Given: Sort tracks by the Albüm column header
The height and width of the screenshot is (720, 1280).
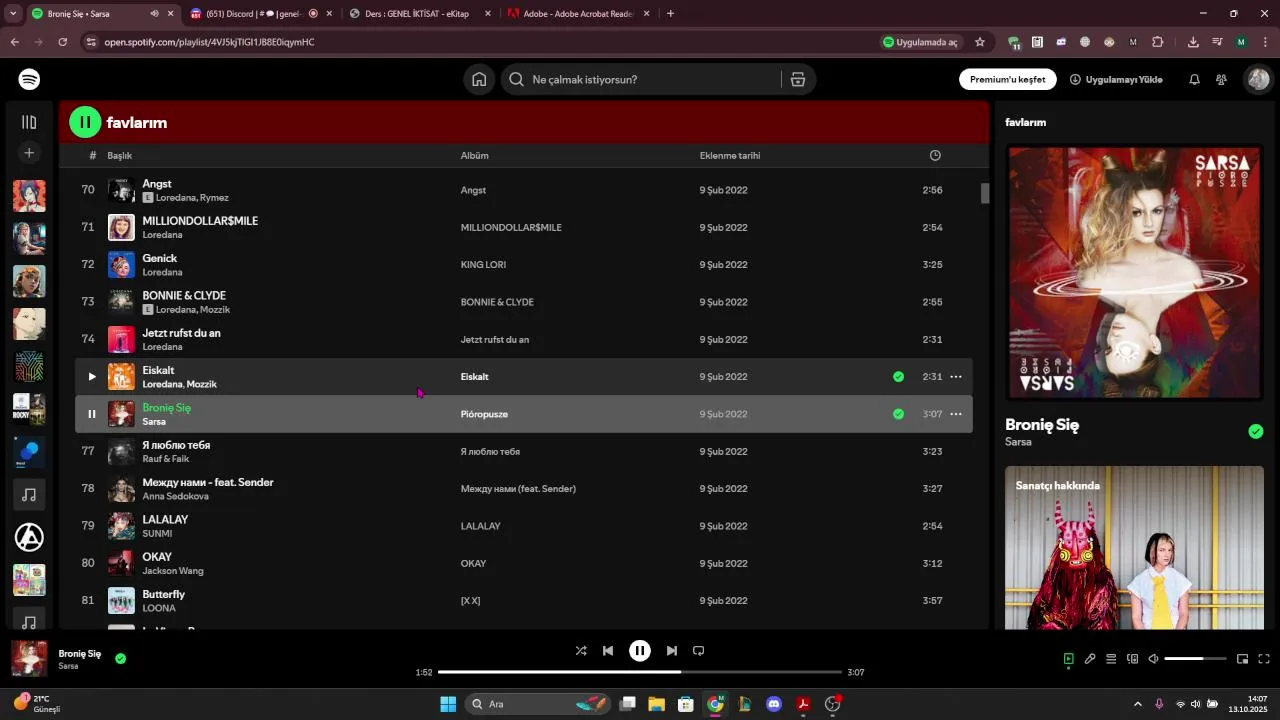Looking at the screenshot, I should 474,155.
